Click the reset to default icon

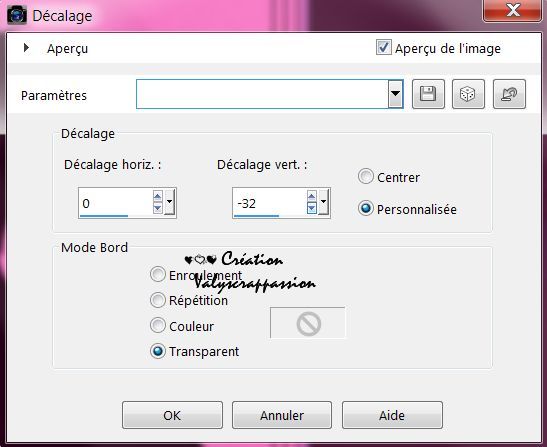509,94
